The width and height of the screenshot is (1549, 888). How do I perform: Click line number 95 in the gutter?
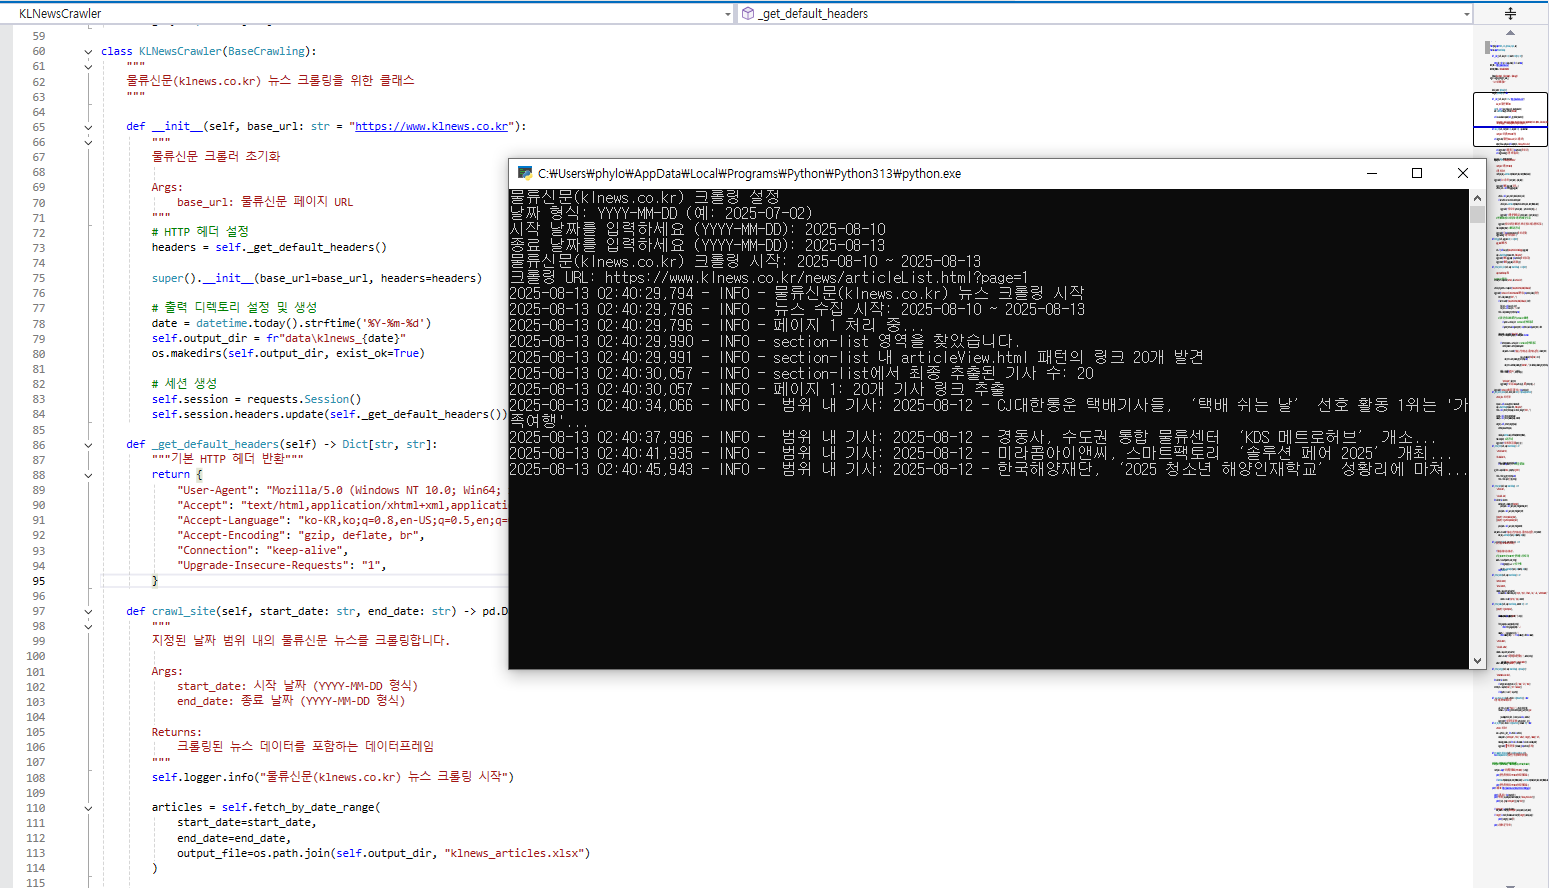(38, 581)
